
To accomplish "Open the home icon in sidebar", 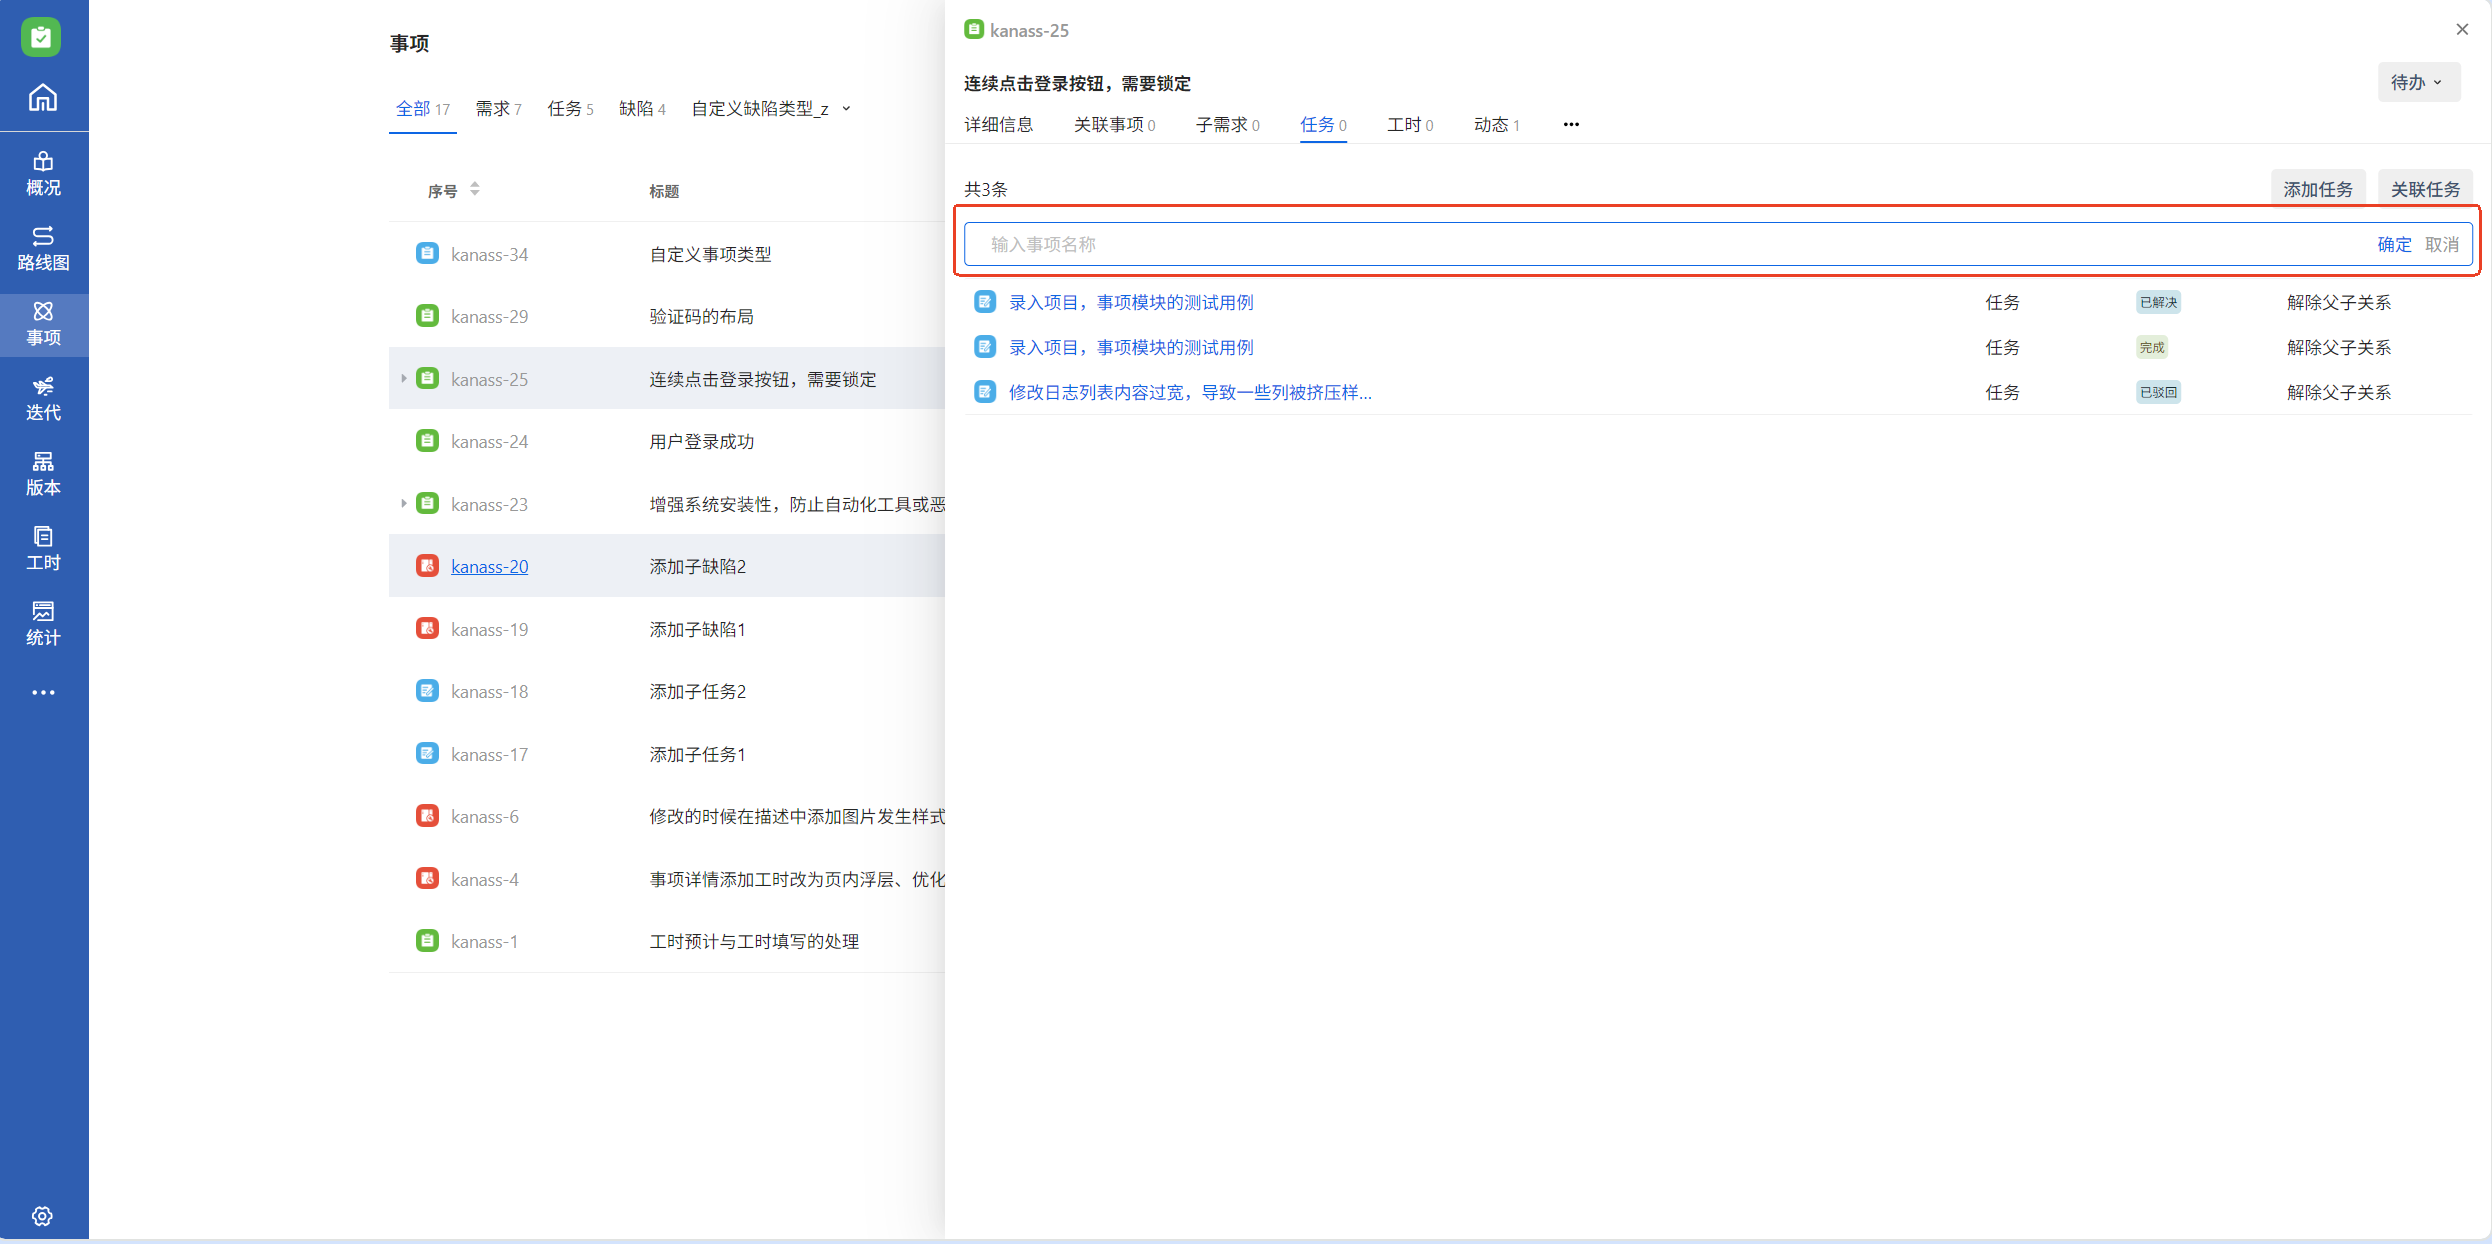I will click(x=43, y=98).
